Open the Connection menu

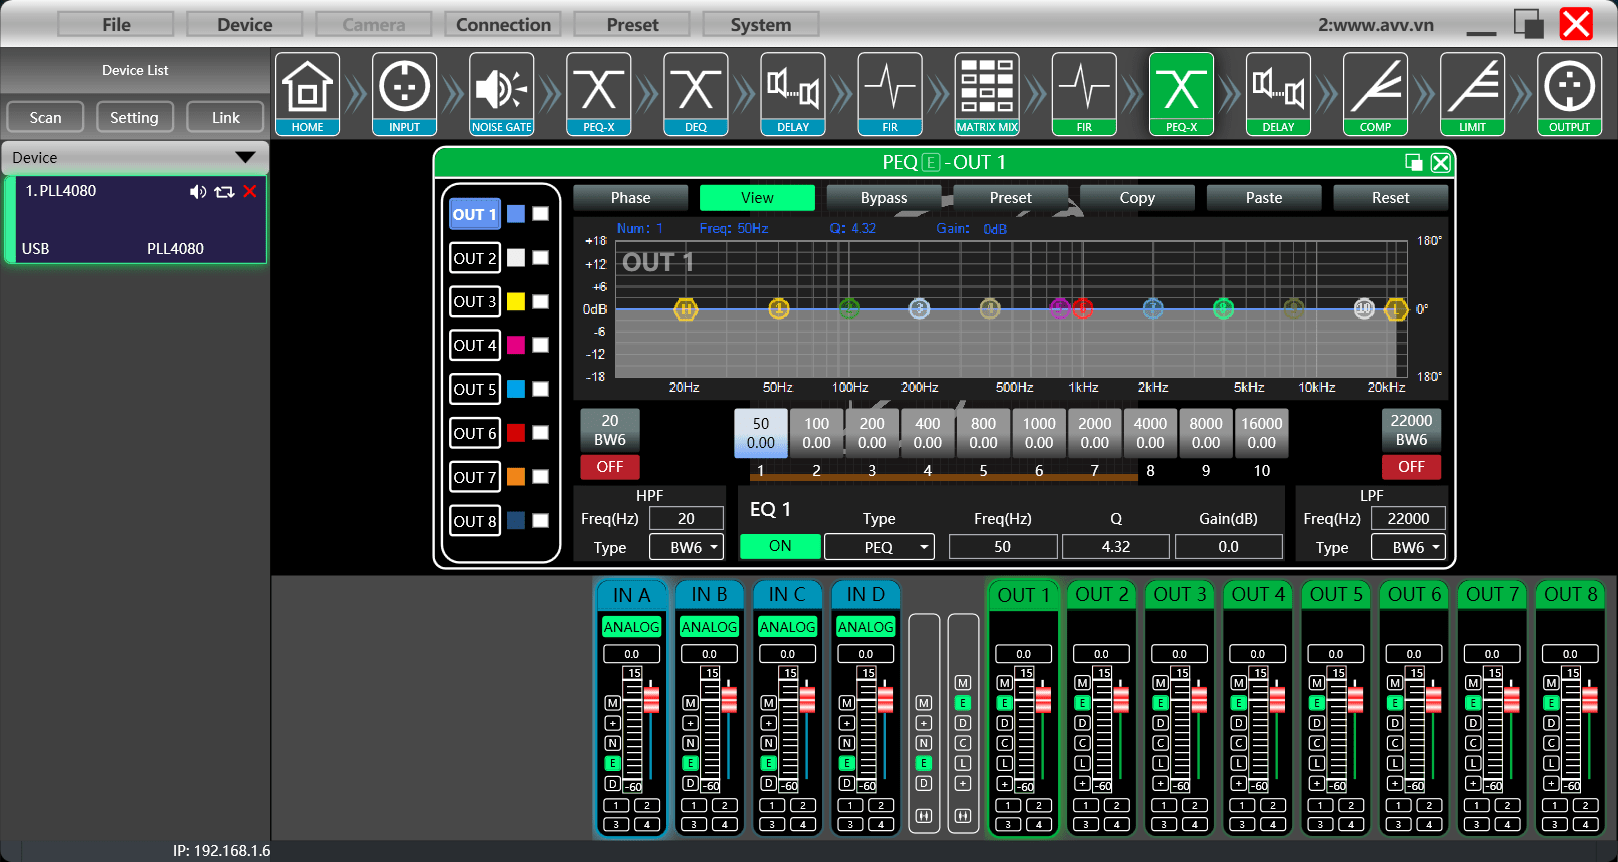(503, 25)
